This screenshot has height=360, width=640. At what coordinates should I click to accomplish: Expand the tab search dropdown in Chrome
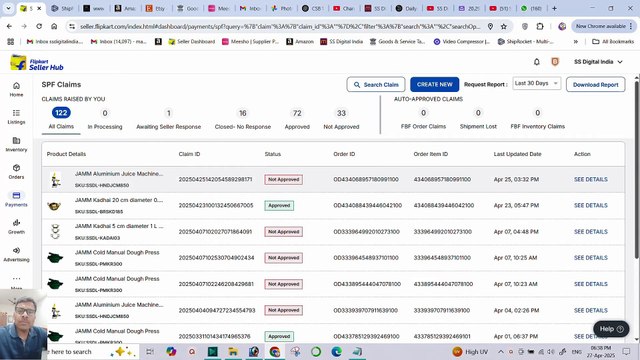[8, 8]
